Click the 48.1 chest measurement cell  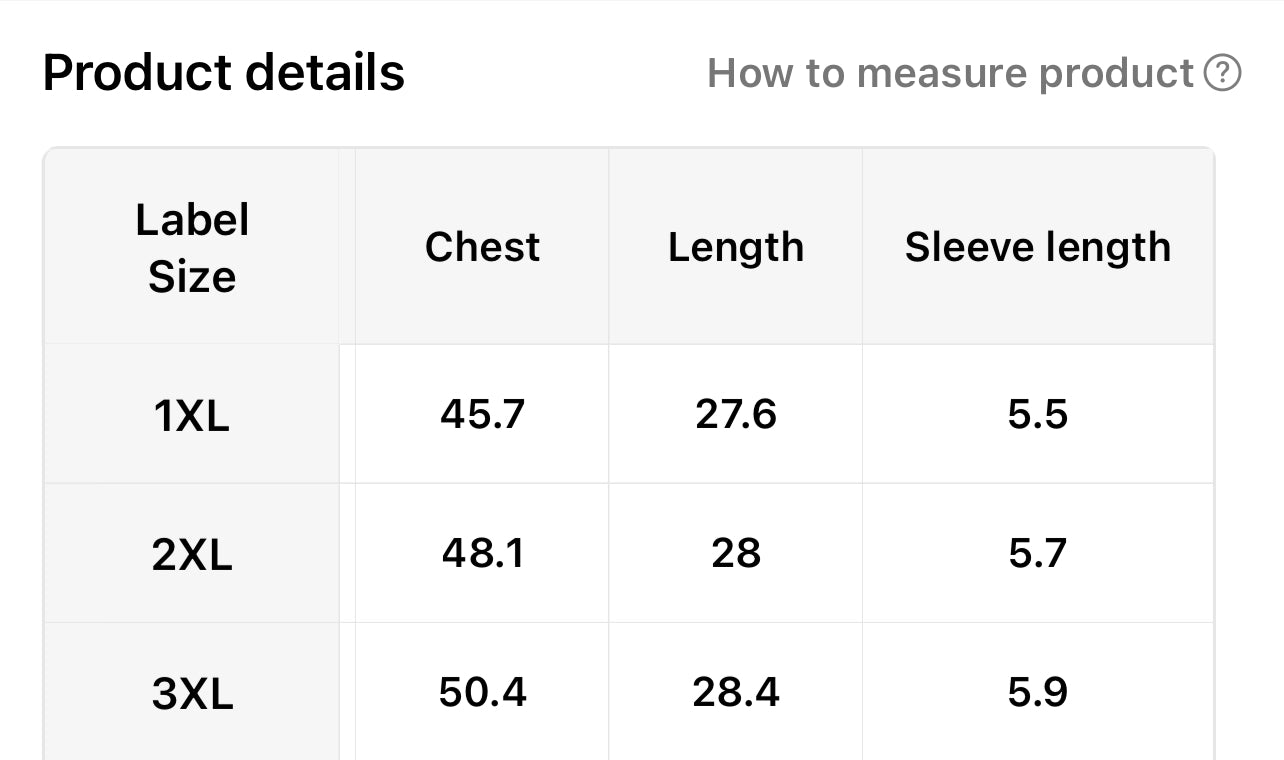pyautogui.click(x=482, y=553)
